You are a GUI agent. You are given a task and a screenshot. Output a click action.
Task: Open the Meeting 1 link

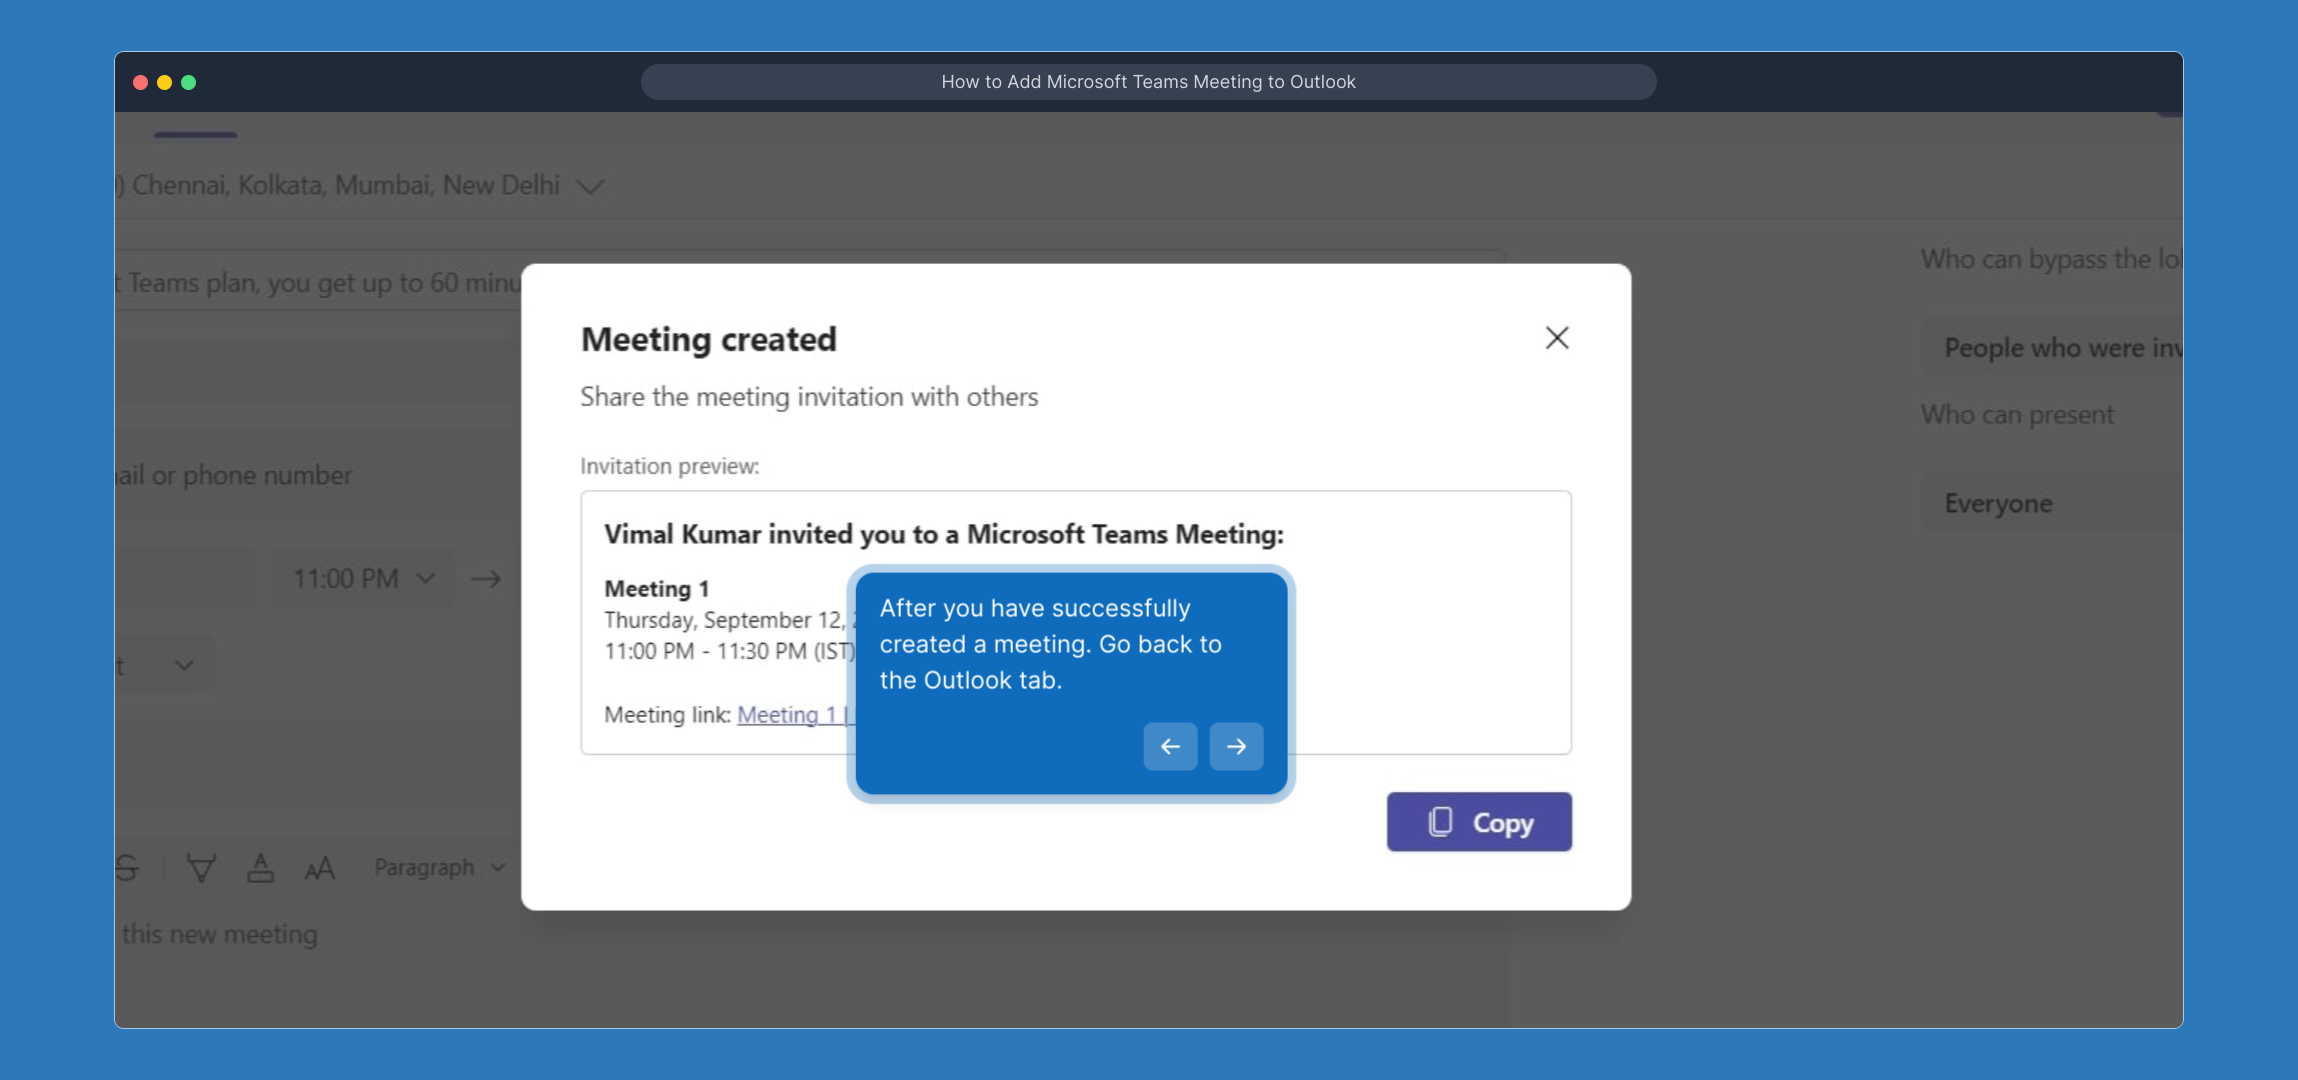pyautogui.click(x=786, y=715)
